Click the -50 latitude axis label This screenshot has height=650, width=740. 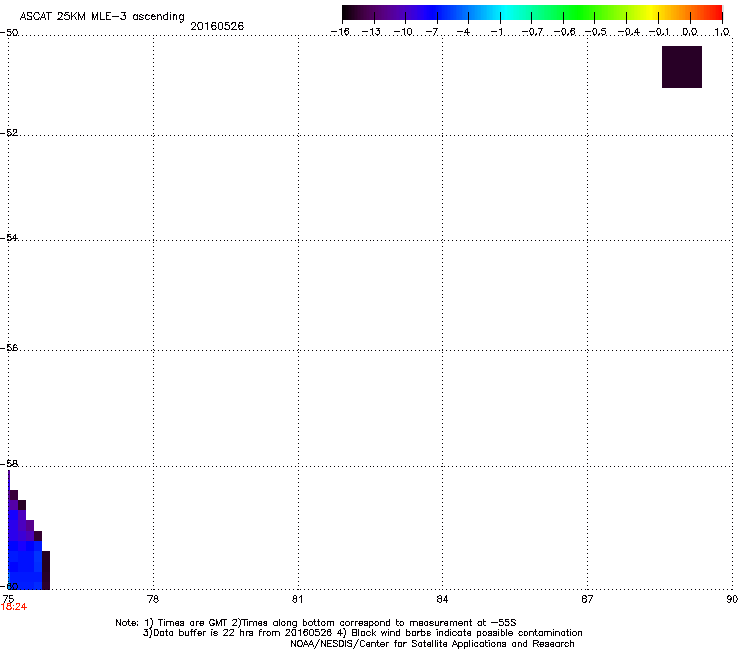[9, 33]
